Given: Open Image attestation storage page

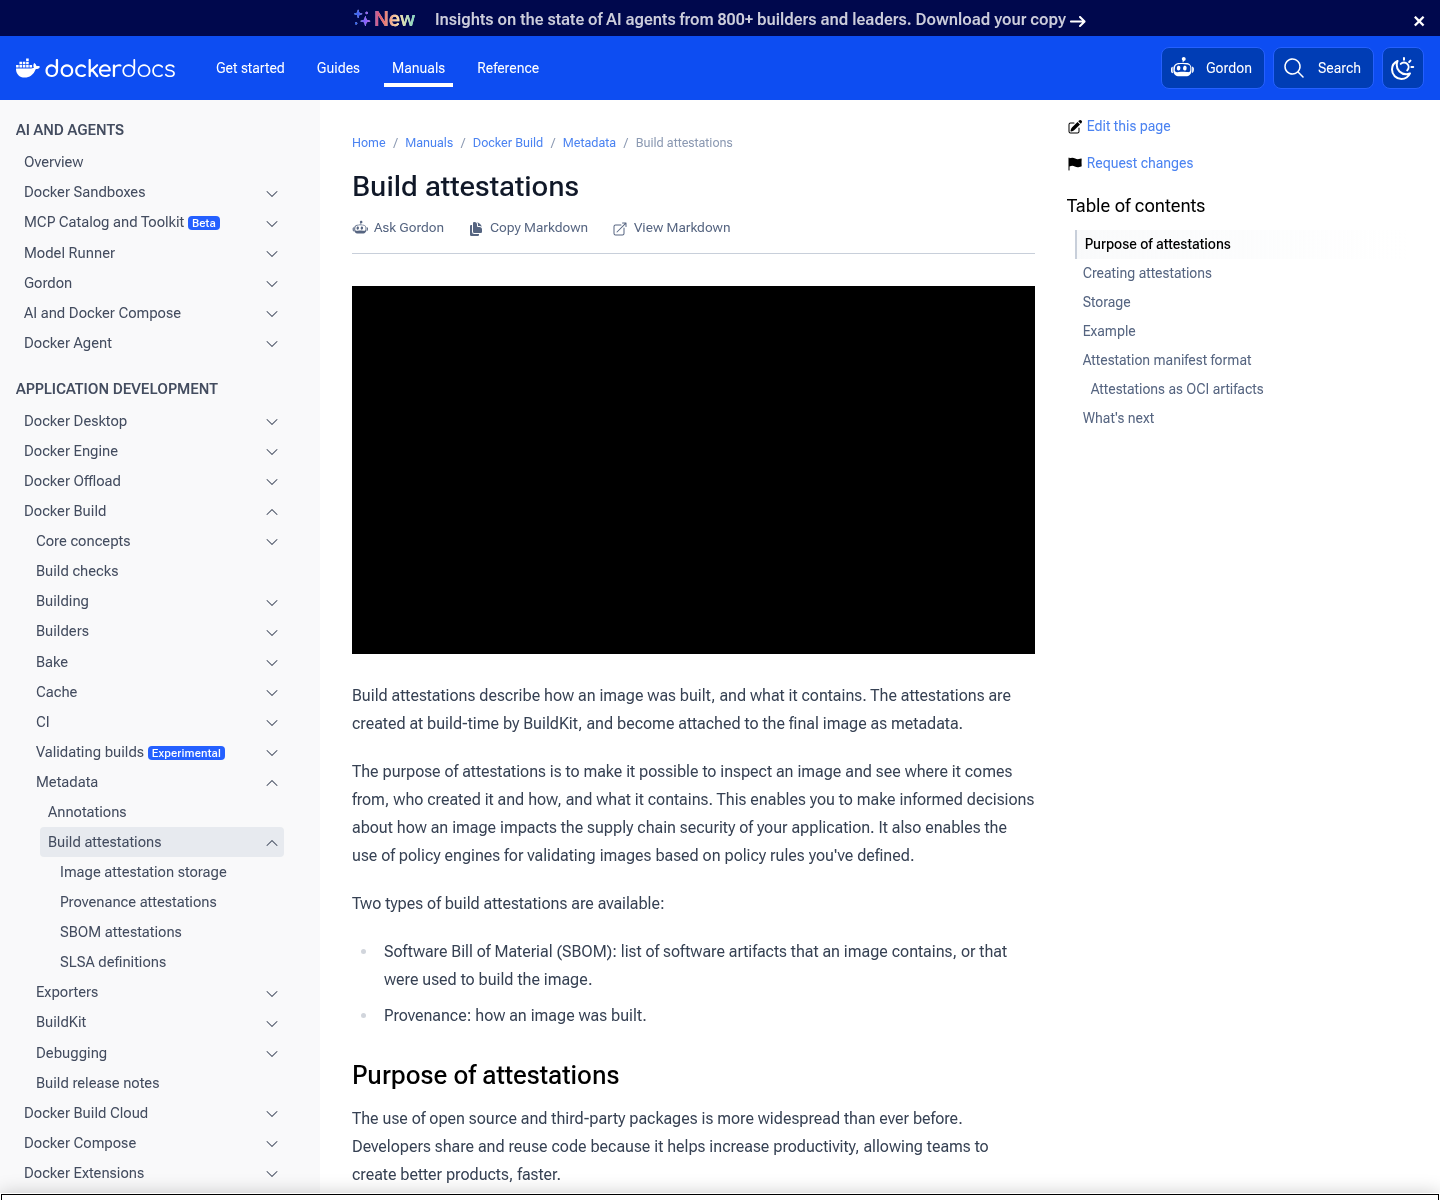Looking at the screenshot, I should tap(143, 872).
